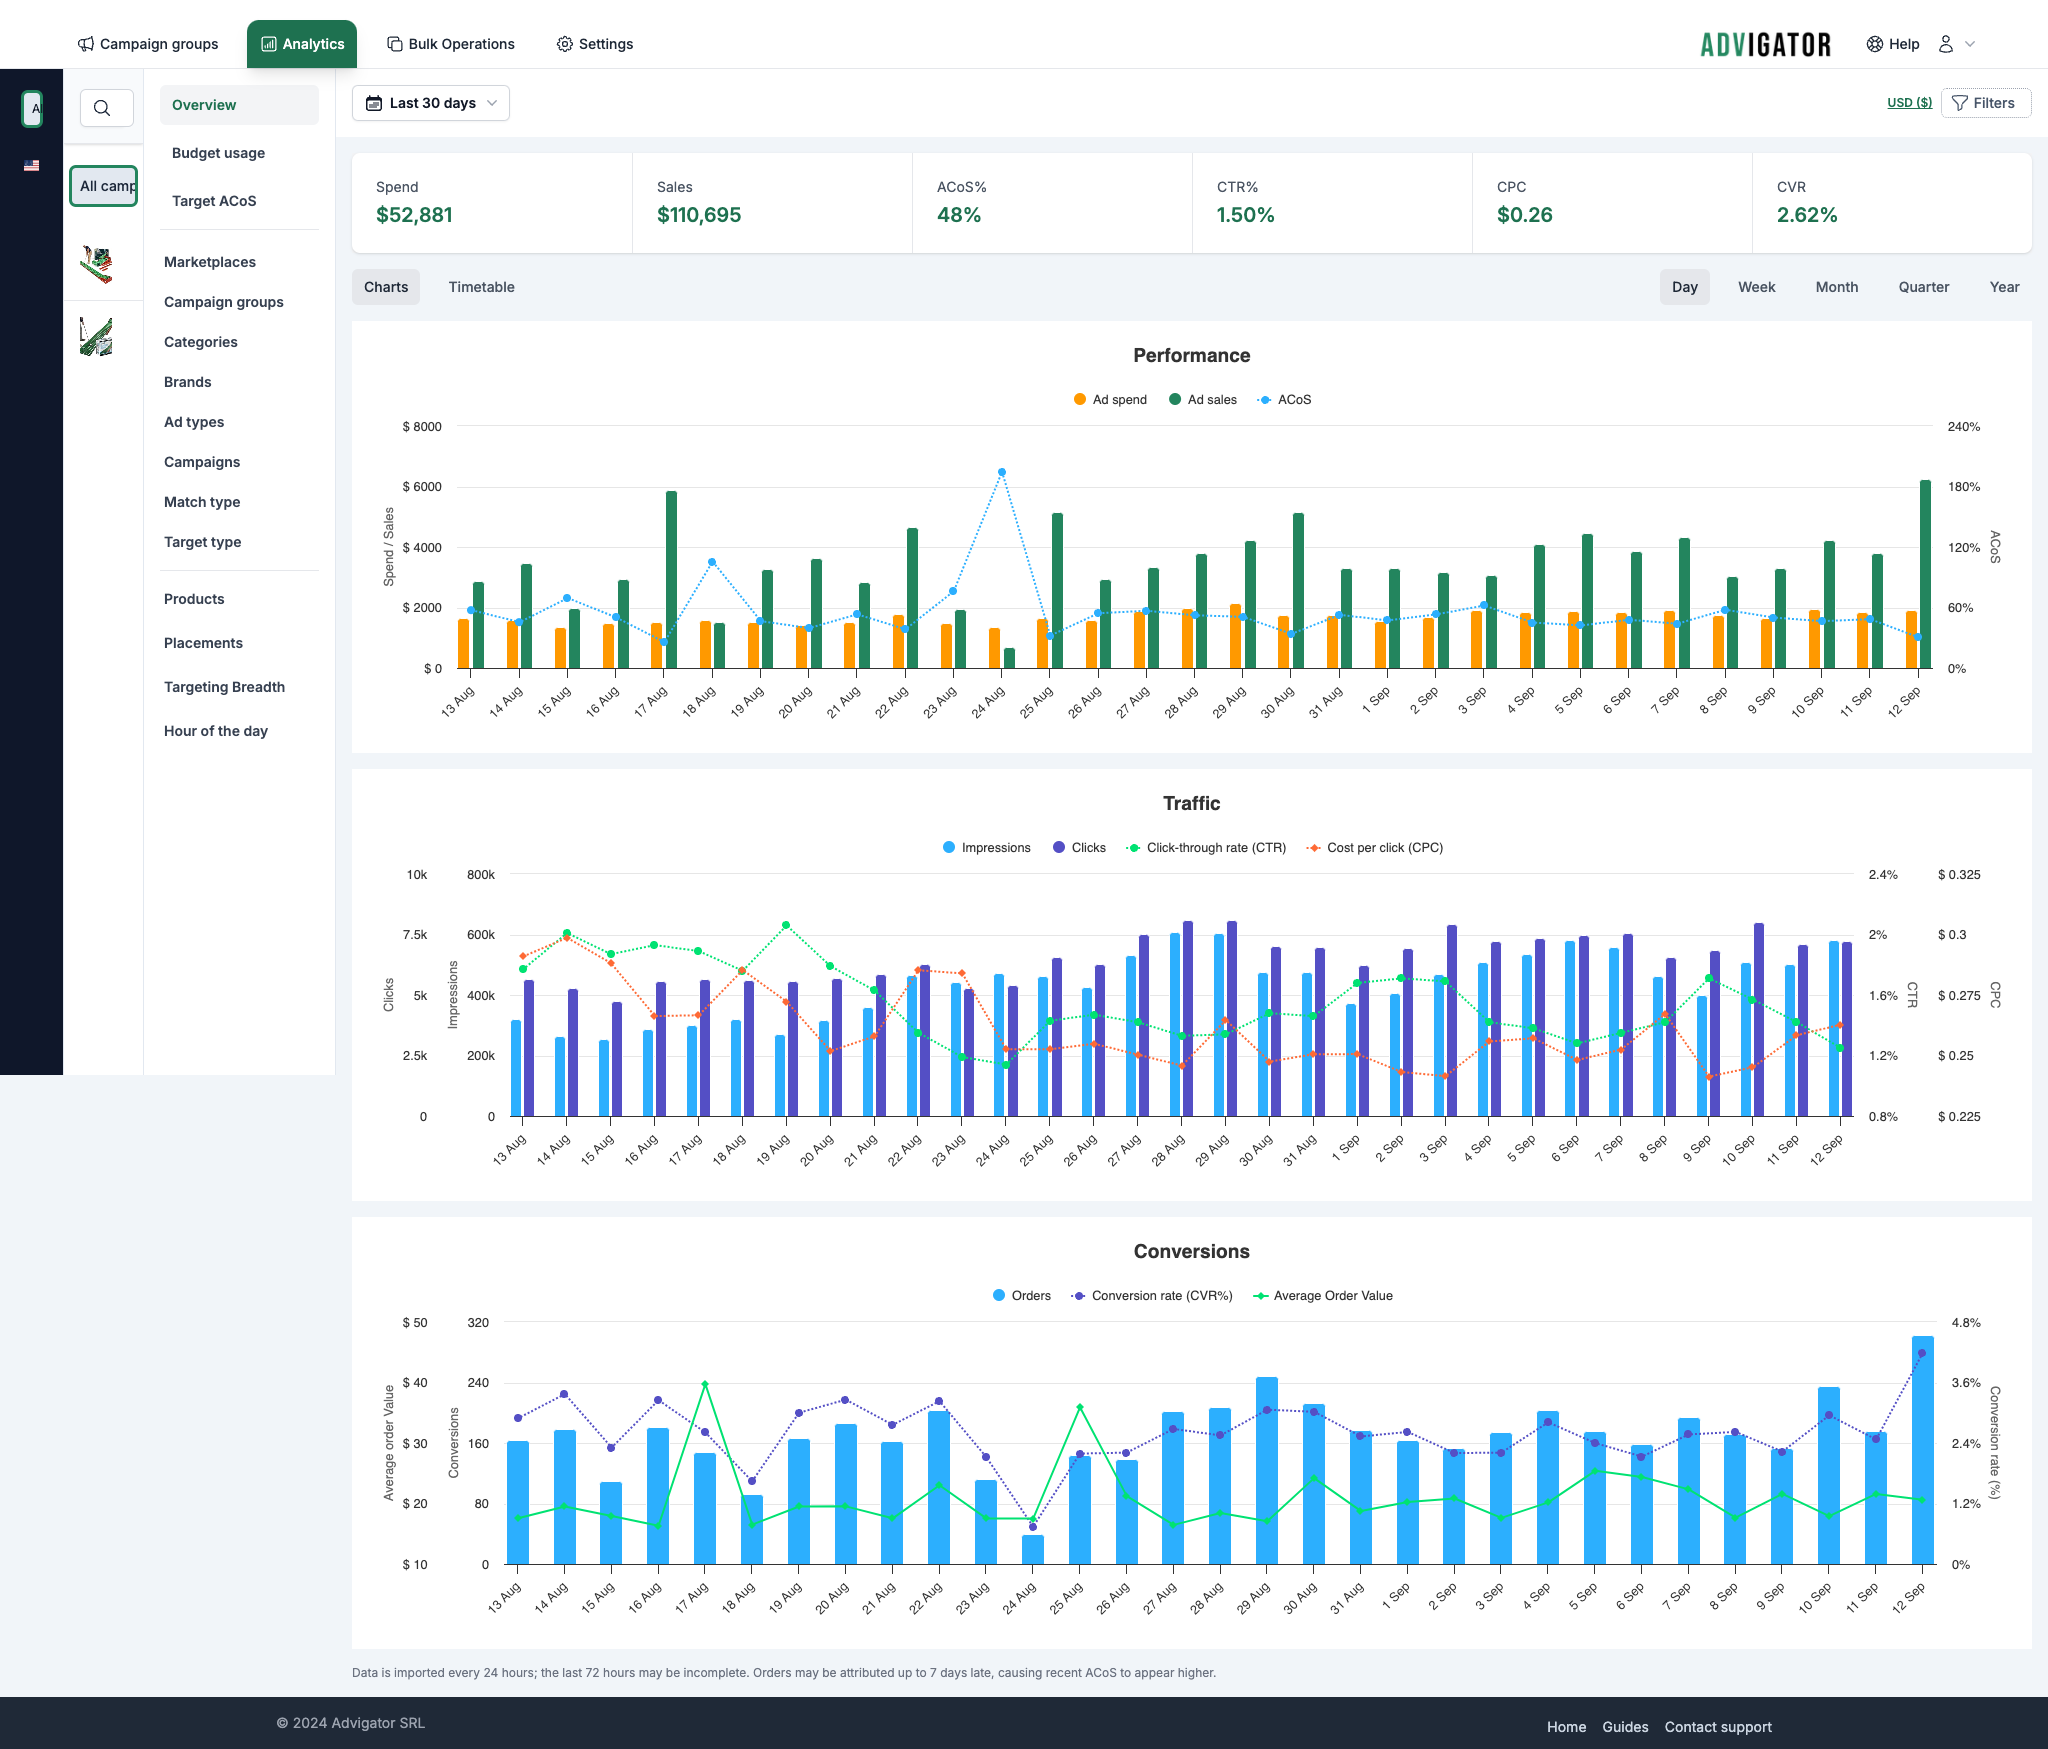Open the user account icon

(1945, 44)
